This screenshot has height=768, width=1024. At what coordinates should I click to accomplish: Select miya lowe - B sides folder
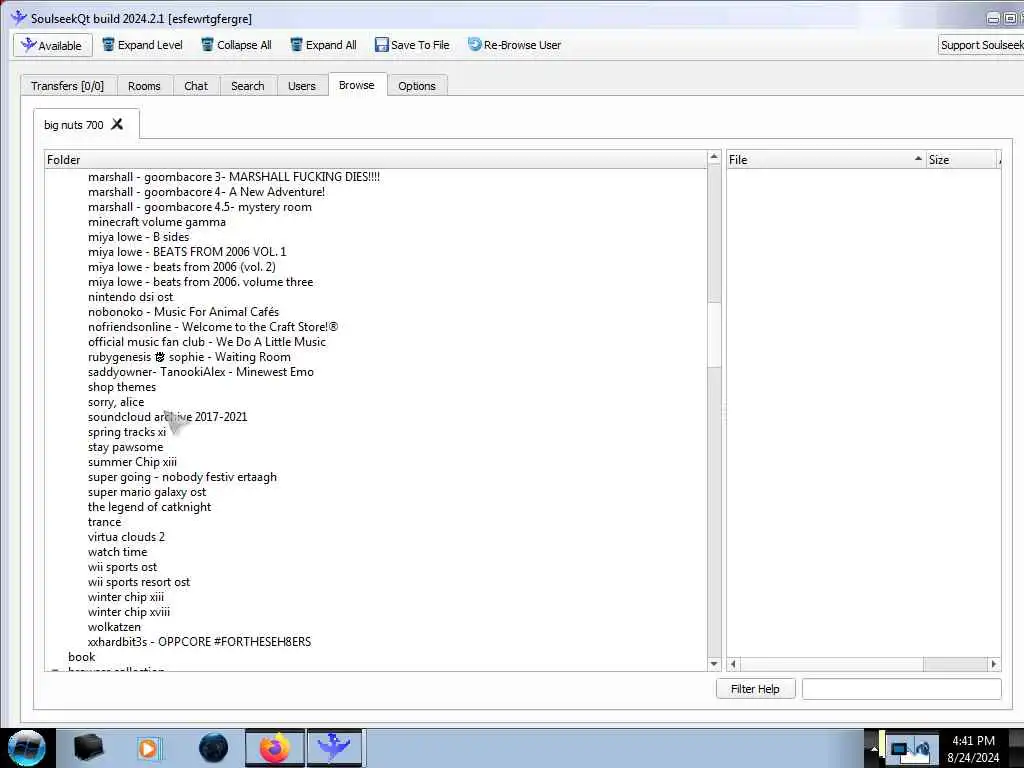138,237
